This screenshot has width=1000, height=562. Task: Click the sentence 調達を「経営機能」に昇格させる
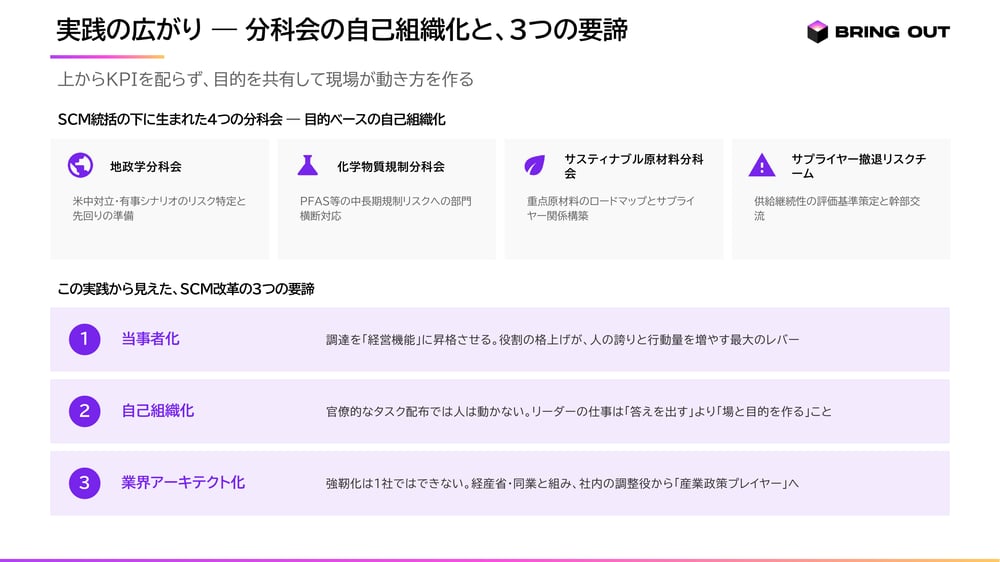point(412,340)
